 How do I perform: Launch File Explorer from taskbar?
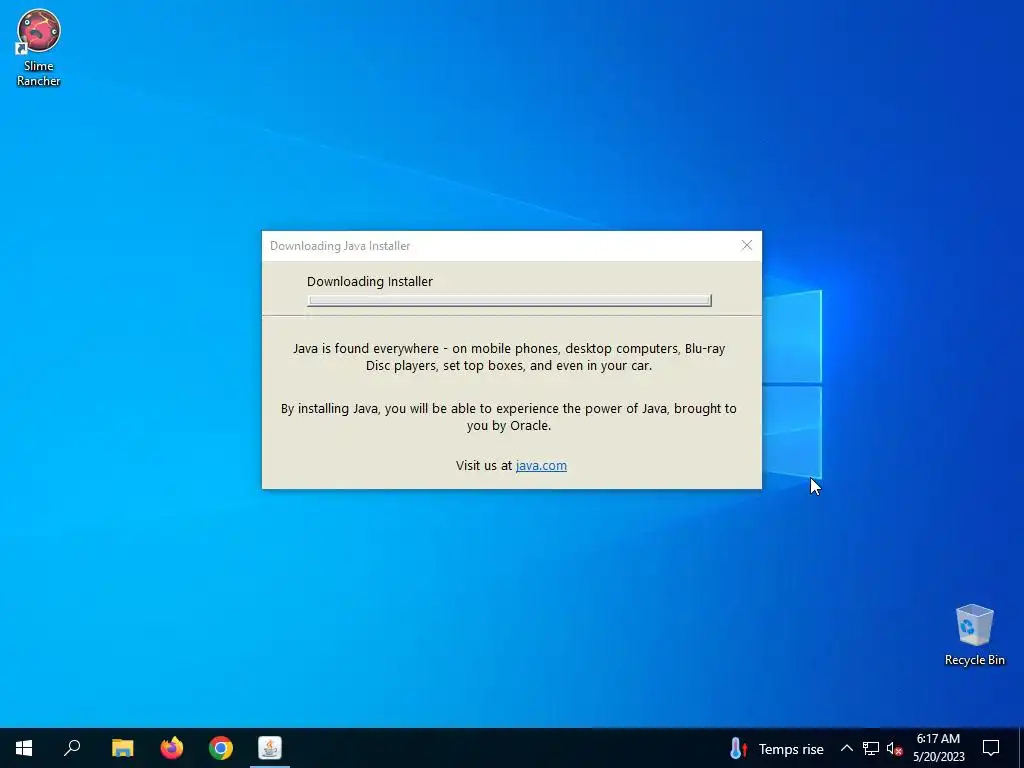(x=122, y=748)
